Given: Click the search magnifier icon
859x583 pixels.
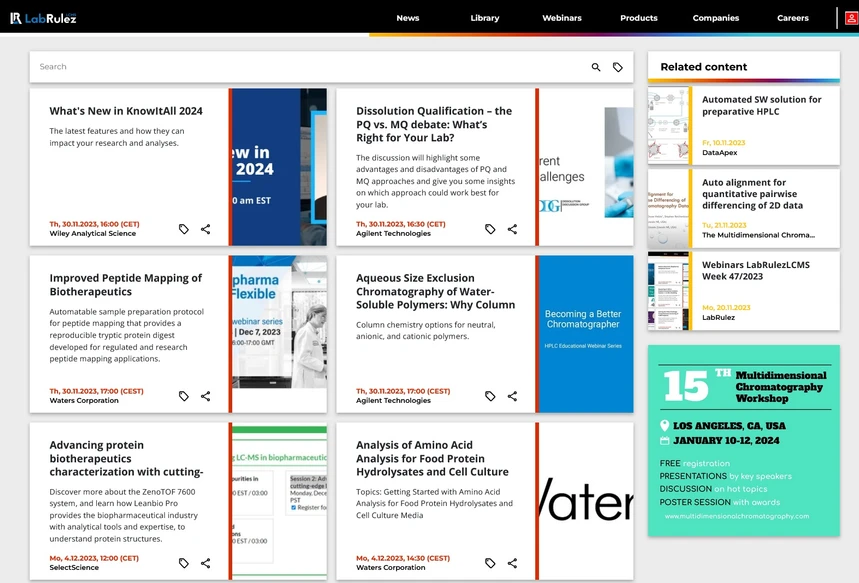Looking at the screenshot, I should (596, 67).
